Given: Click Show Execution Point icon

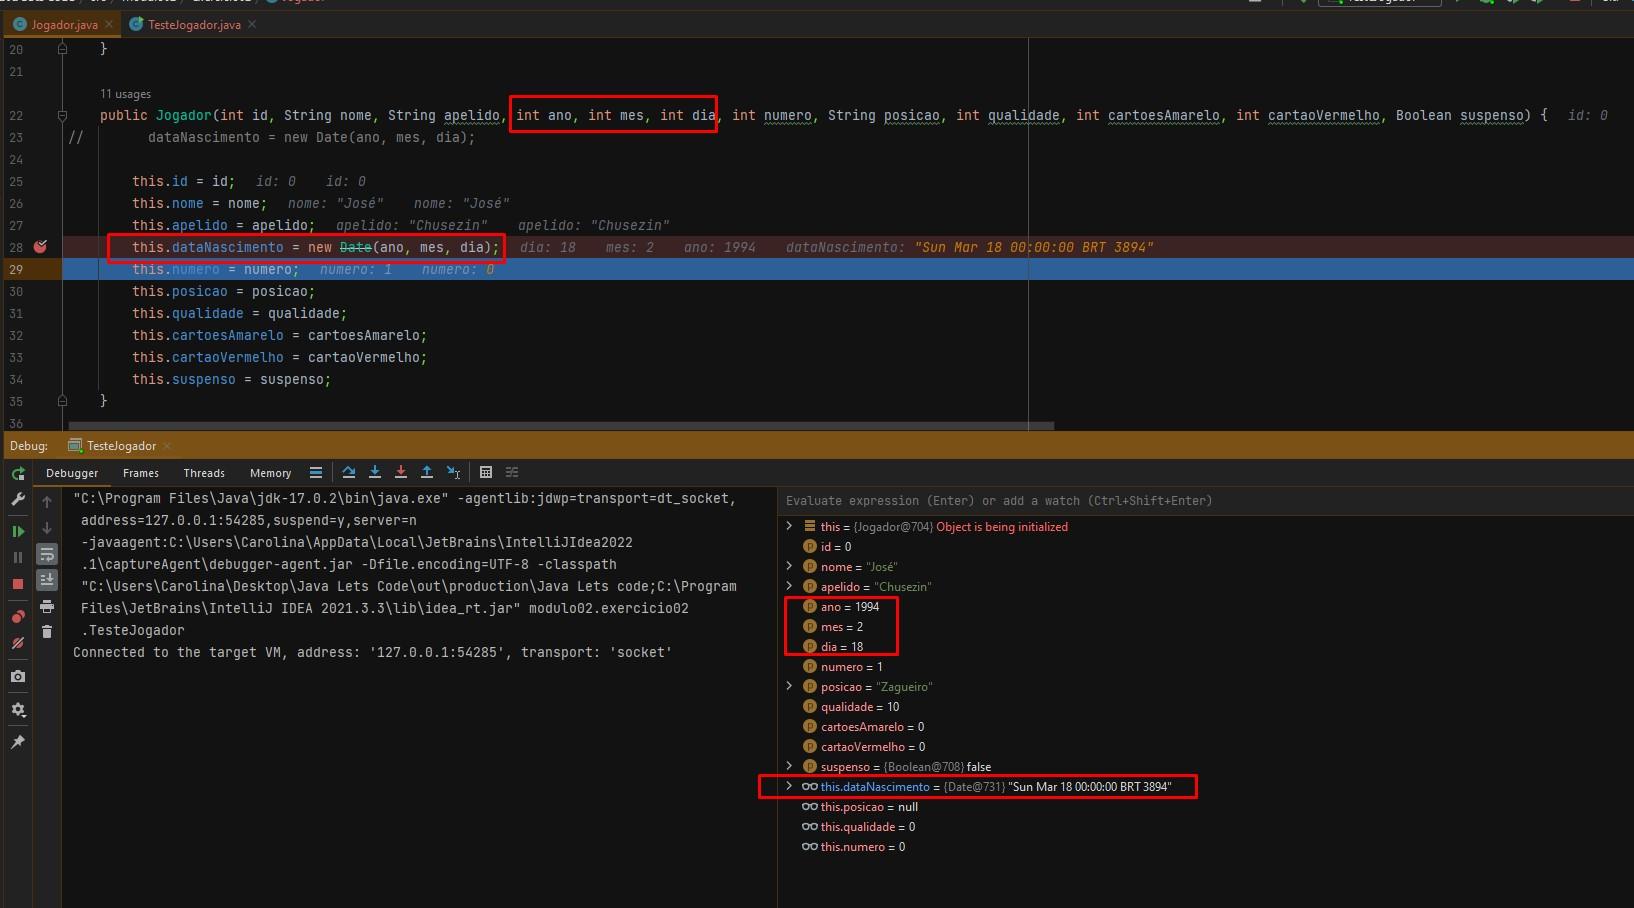Looking at the screenshot, I should [316, 472].
